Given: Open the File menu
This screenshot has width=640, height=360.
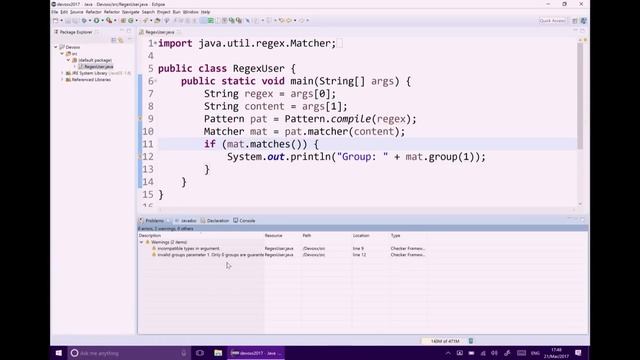Looking at the screenshot, I should pyautogui.click(x=54, y=12).
